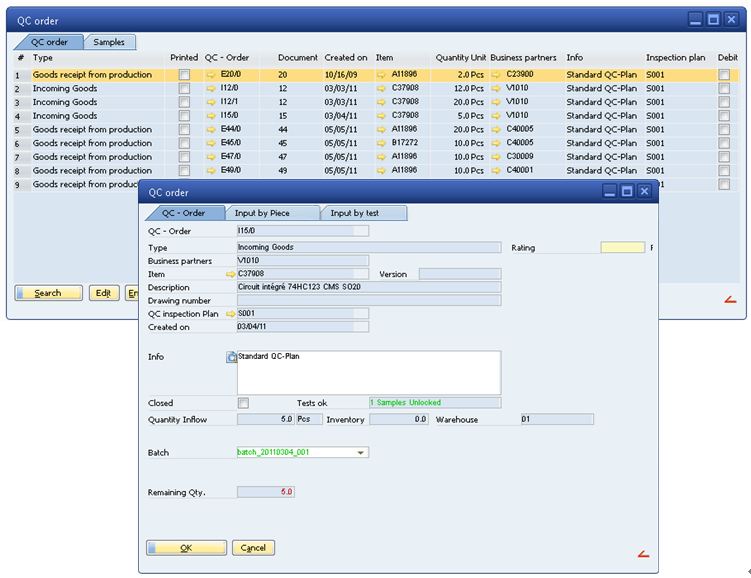Click the Drawing number input field
The height and width of the screenshot is (578, 751).
coord(369,300)
